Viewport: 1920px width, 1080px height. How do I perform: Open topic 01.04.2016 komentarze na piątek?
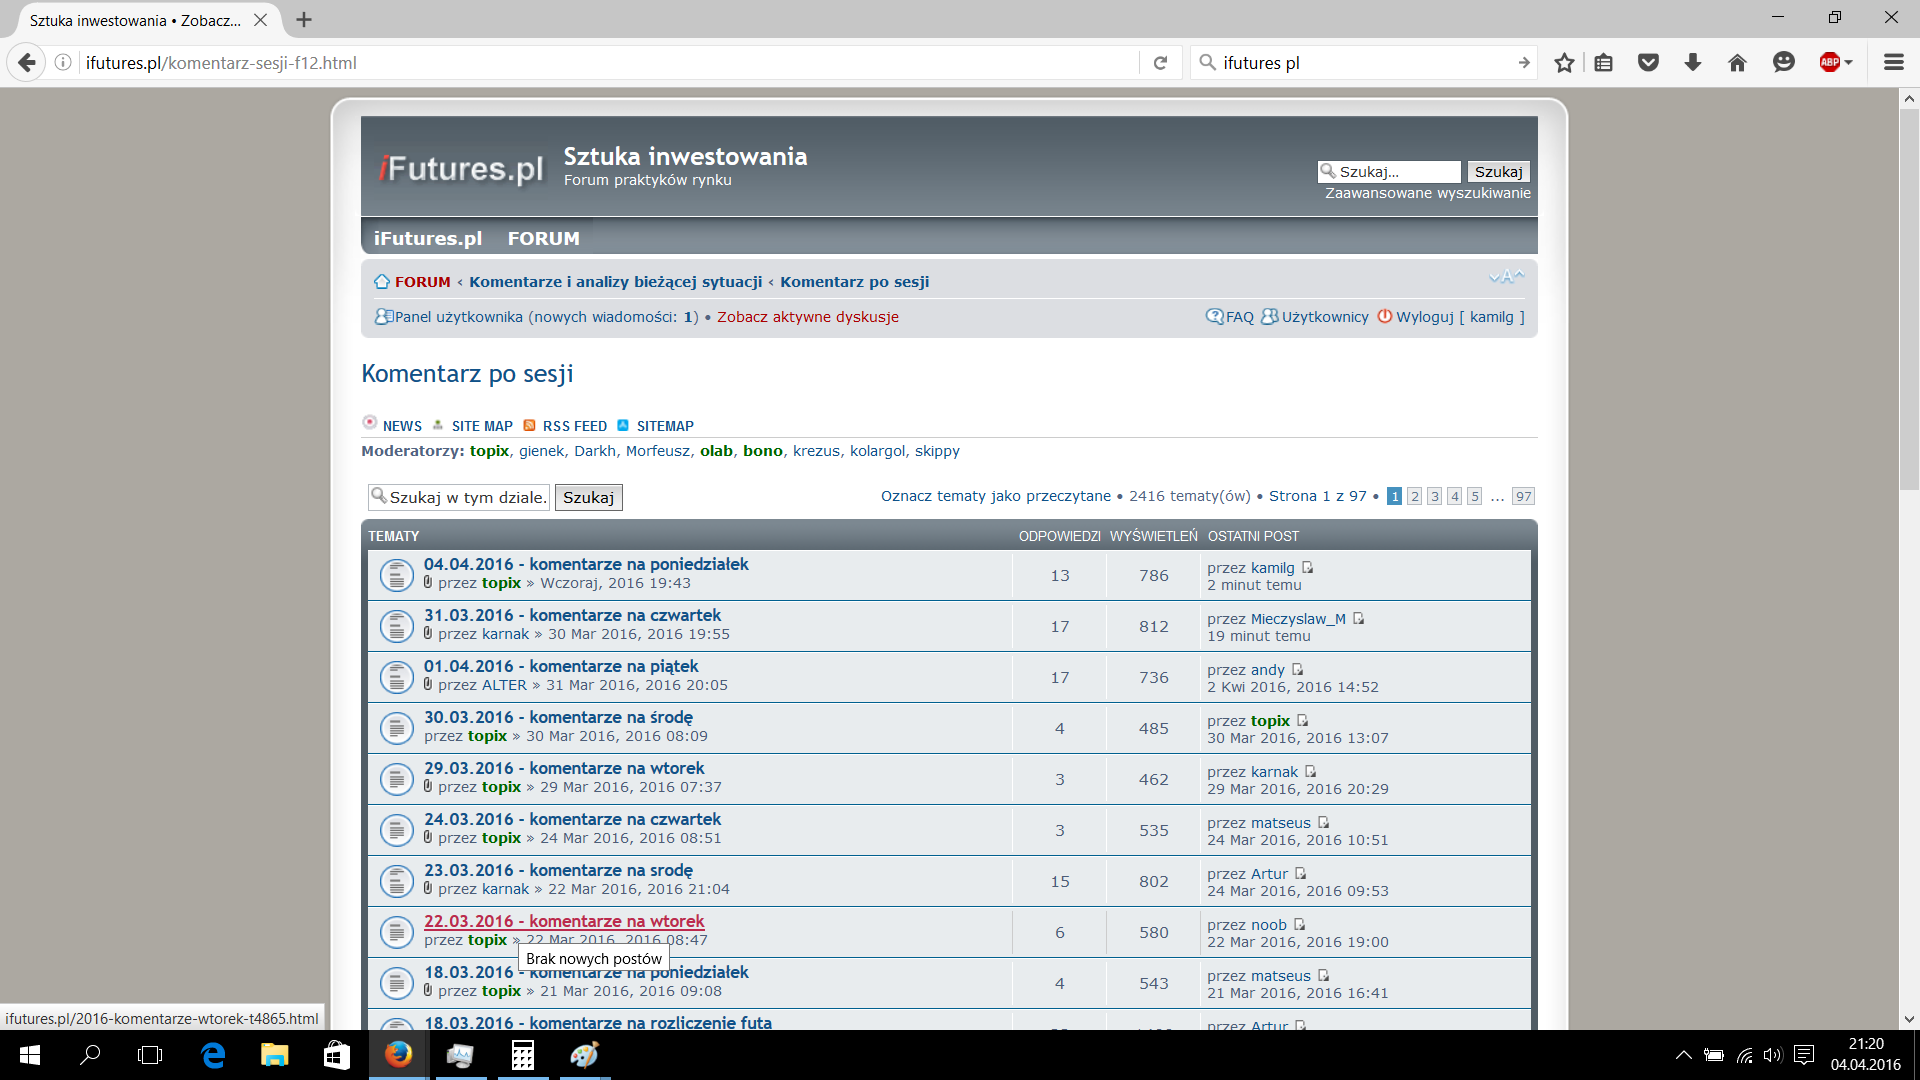click(561, 666)
